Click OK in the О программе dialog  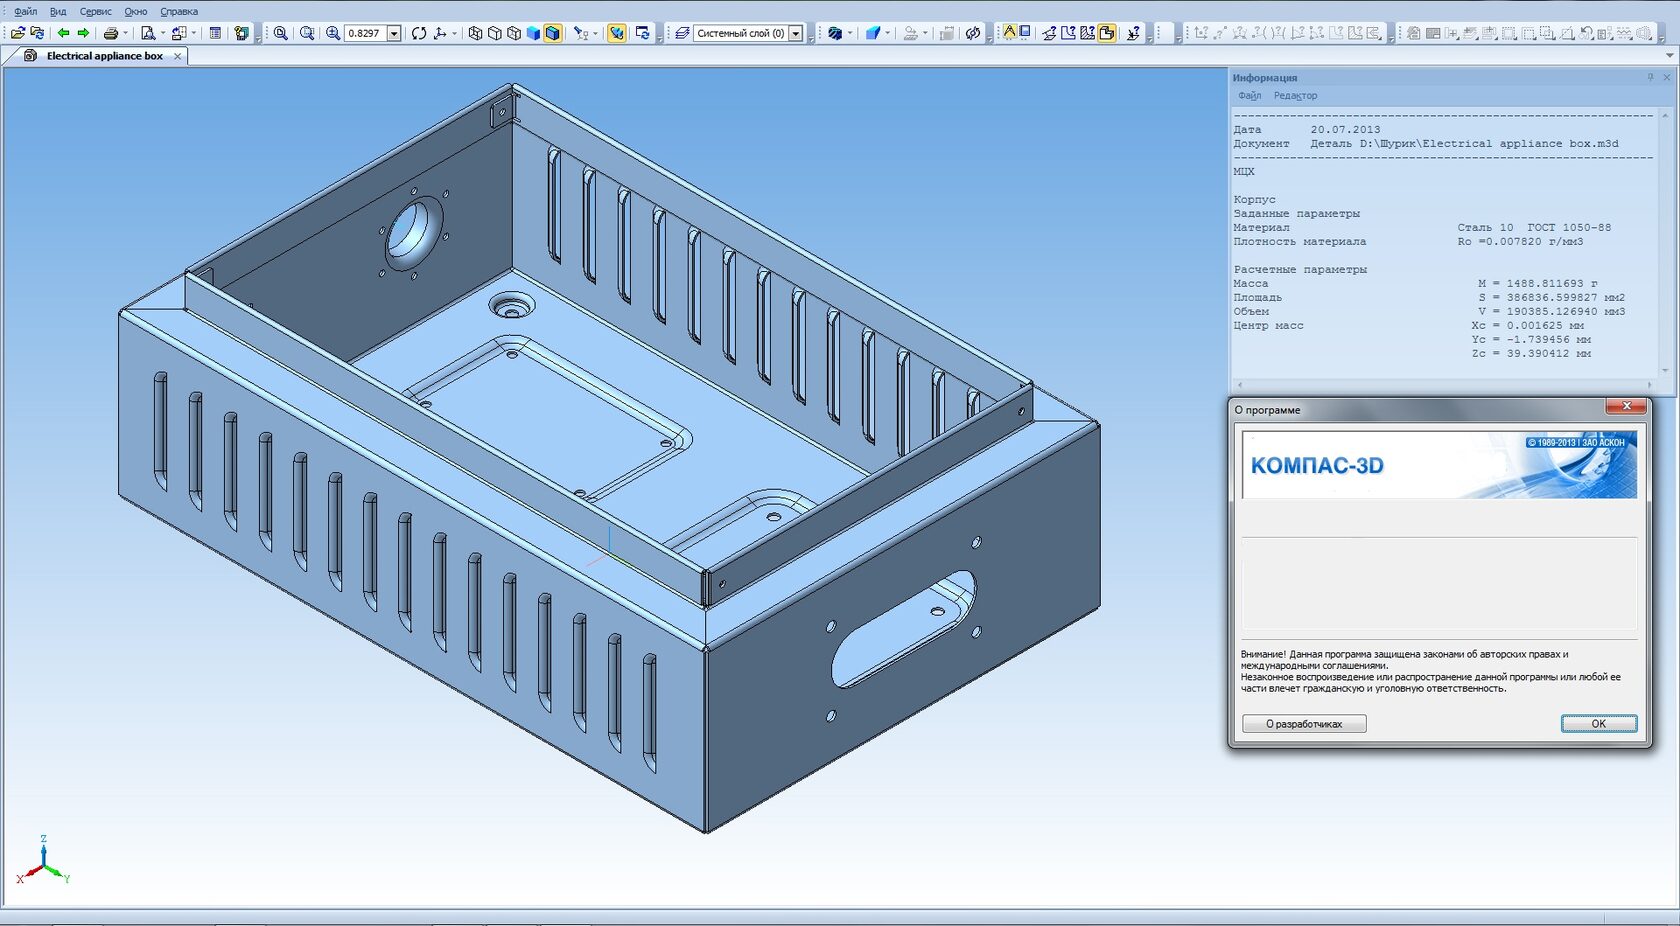pos(1599,724)
